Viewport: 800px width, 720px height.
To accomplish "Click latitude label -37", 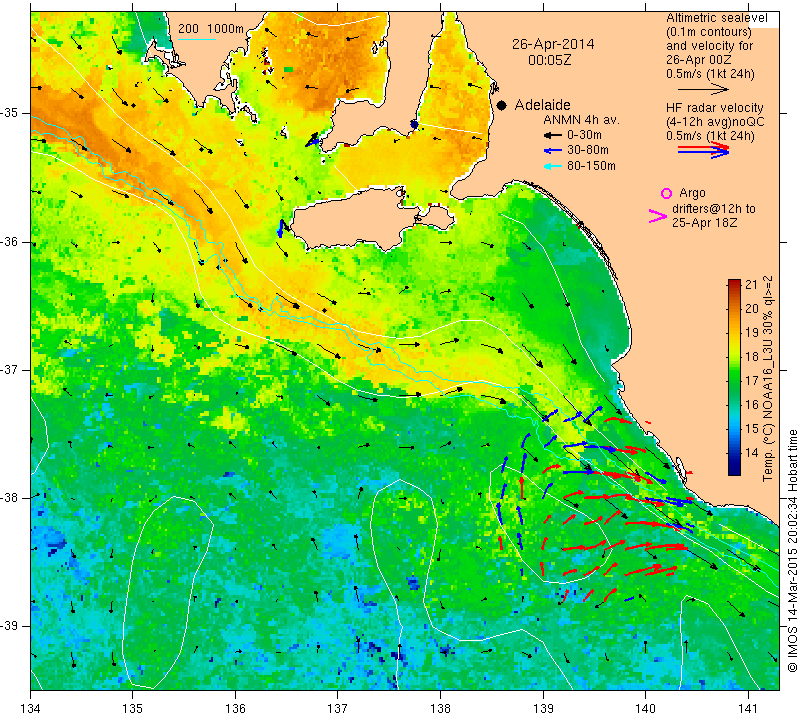I will pos(9,369).
